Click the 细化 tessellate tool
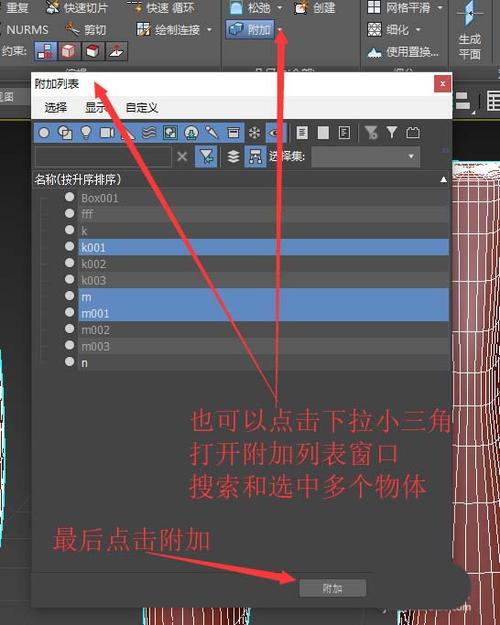The height and width of the screenshot is (625, 500). point(388,29)
